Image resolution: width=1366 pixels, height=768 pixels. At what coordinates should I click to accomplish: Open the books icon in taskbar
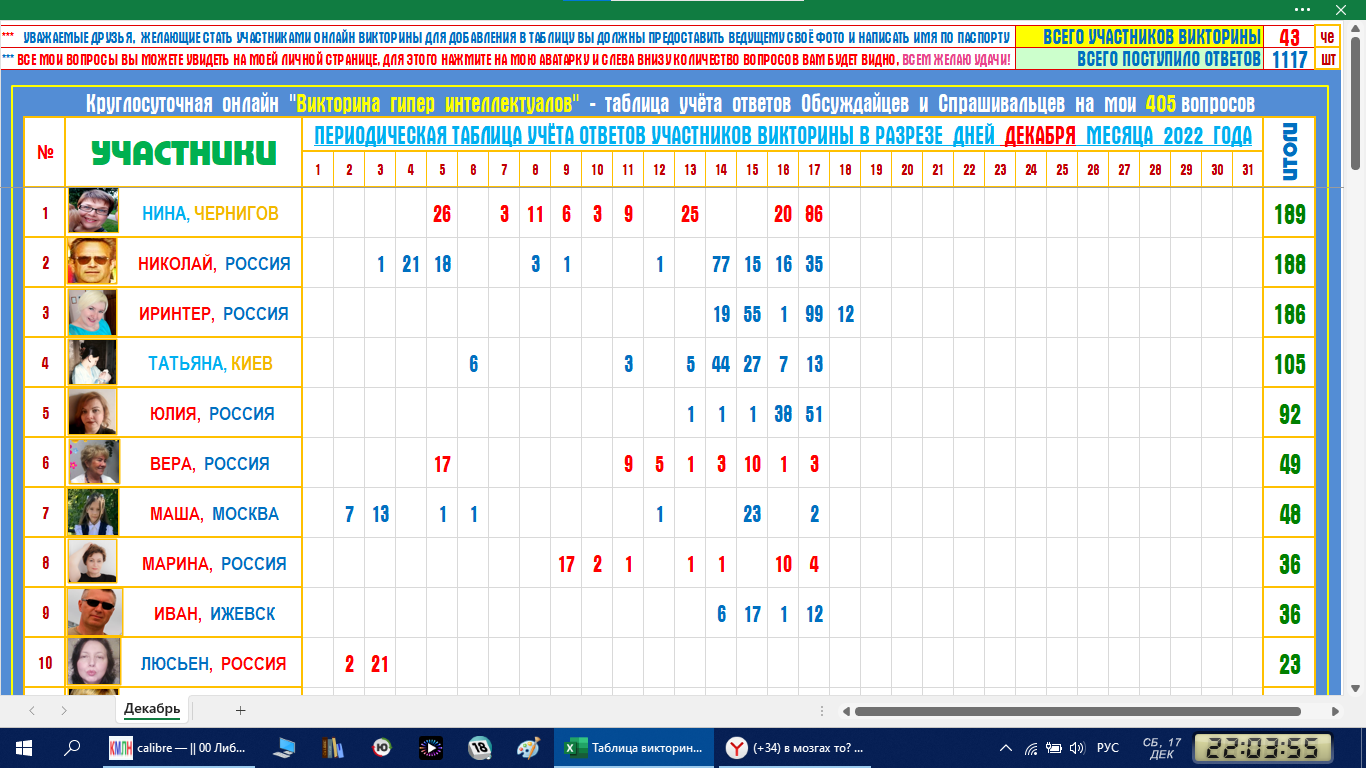[x=332, y=747]
